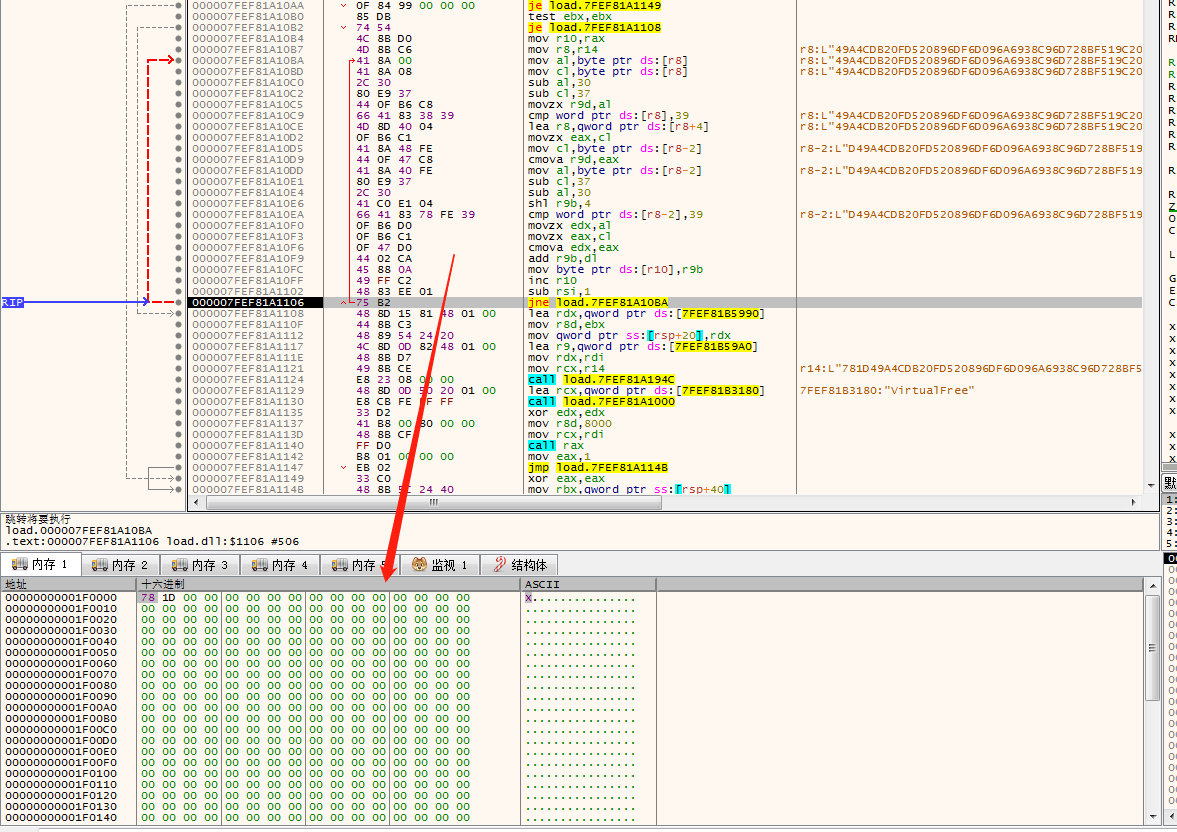The height and width of the screenshot is (832, 1177).
Task: Click the disassembly horizontal scrollbar thumb
Action: pos(434,502)
